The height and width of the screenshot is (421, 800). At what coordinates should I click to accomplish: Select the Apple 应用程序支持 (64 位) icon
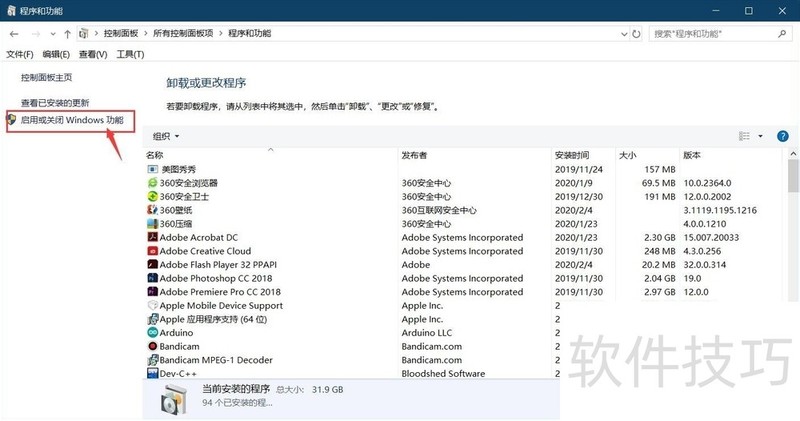(153, 319)
